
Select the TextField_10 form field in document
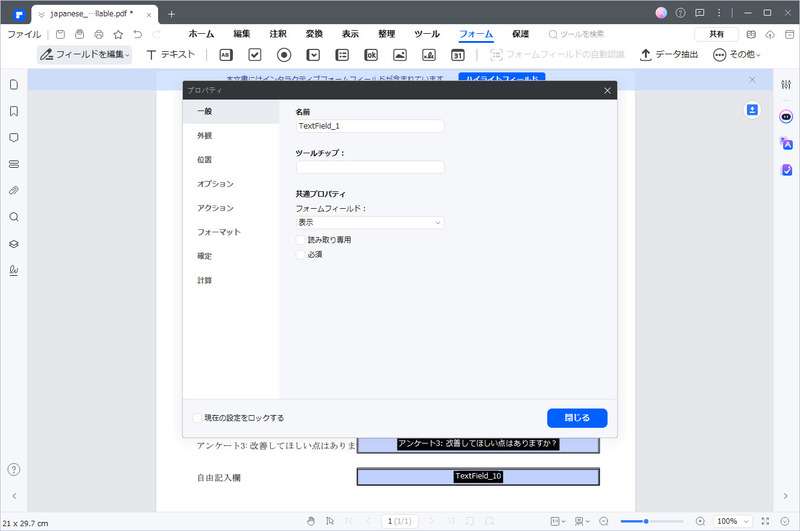tap(478, 476)
